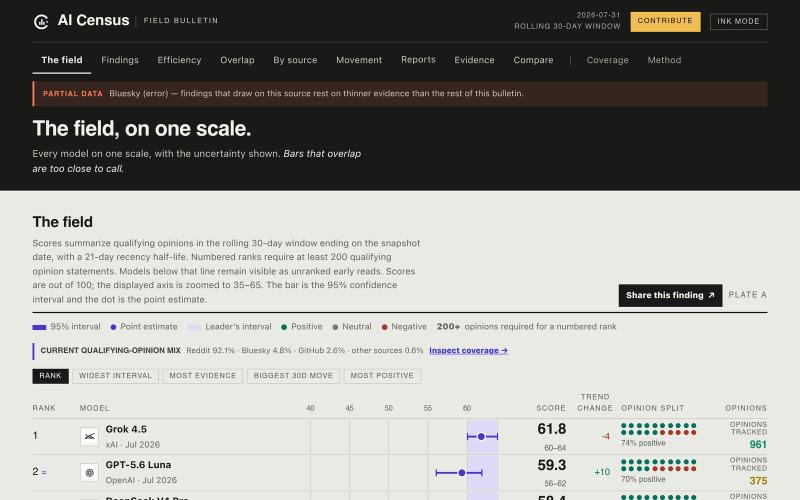Open the Method page
This screenshot has height=500, width=800.
tap(664, 60)
